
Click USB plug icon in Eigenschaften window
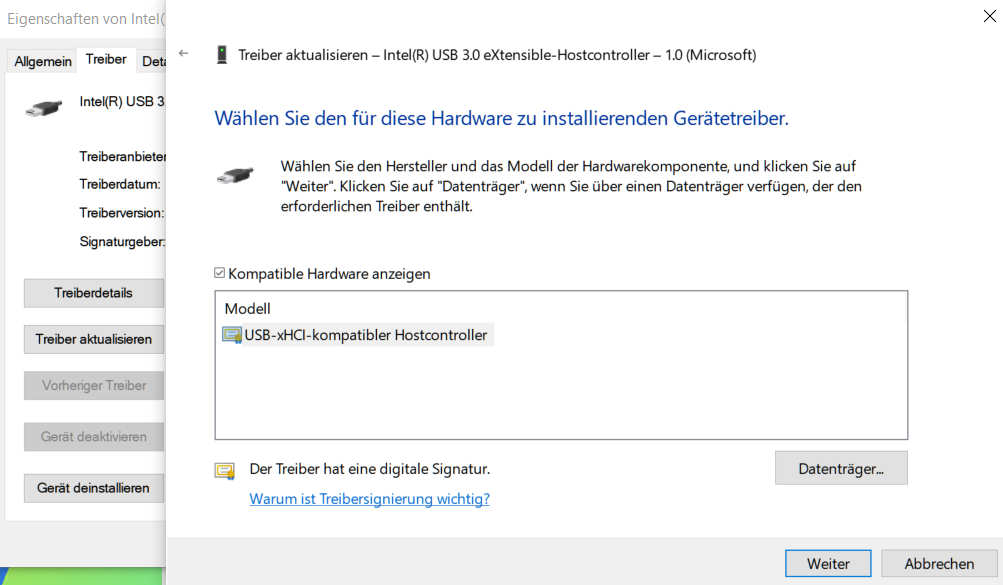click(x=43, y=108)
